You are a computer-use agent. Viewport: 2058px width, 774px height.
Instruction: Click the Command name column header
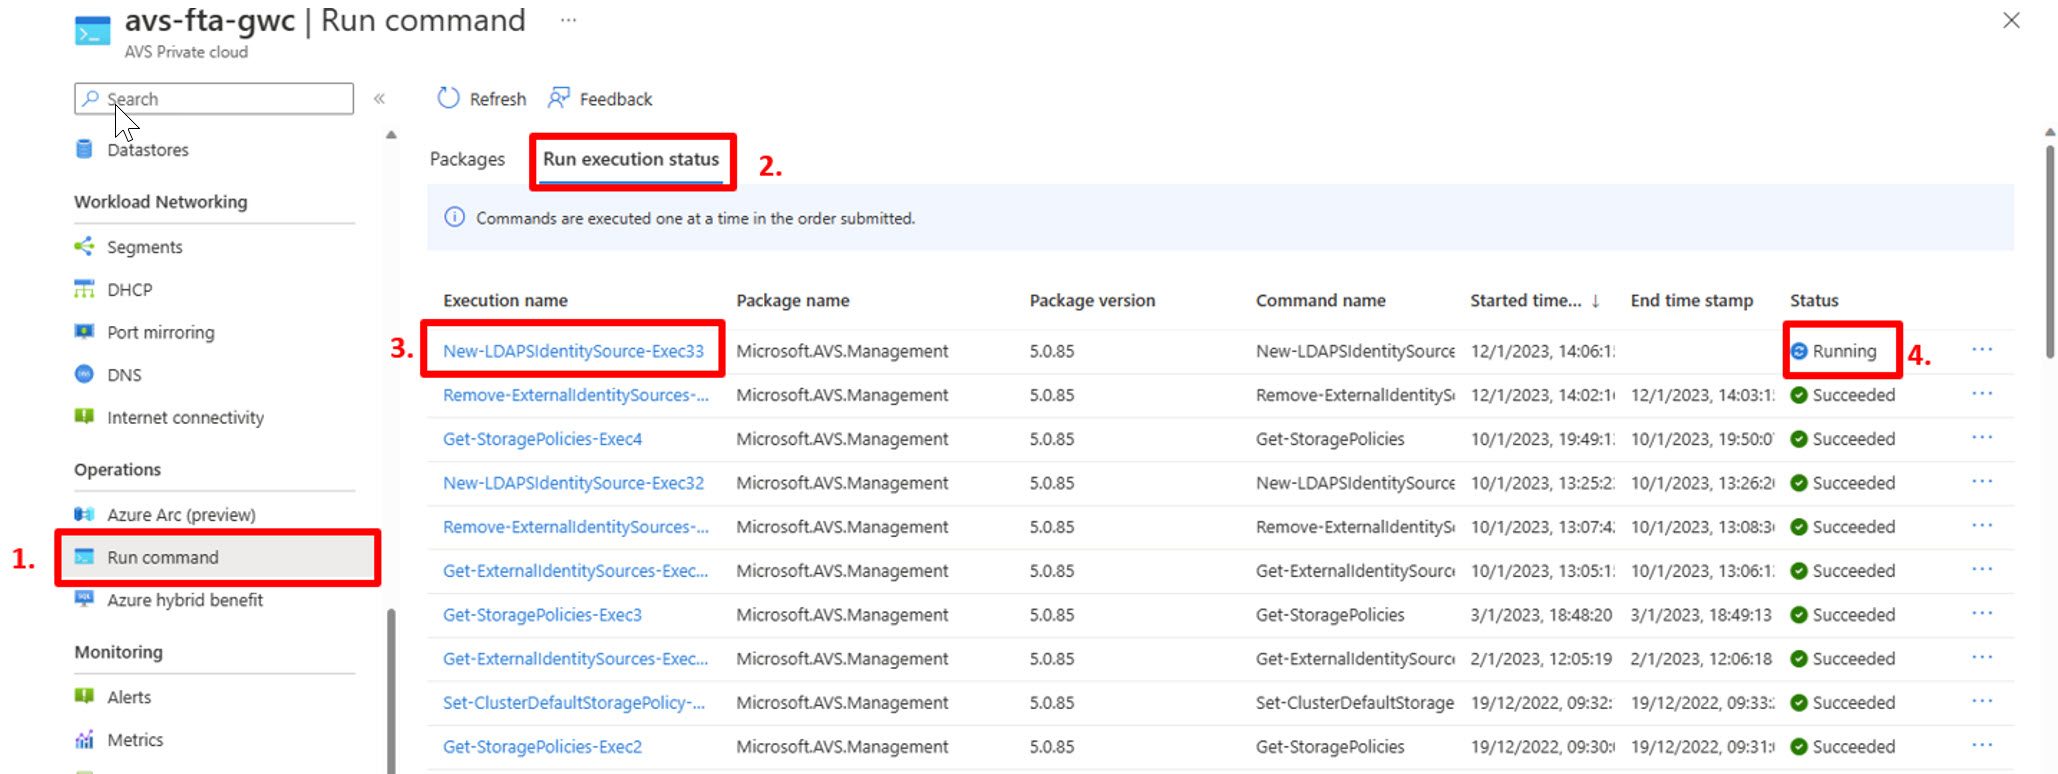pos(1321,300)
